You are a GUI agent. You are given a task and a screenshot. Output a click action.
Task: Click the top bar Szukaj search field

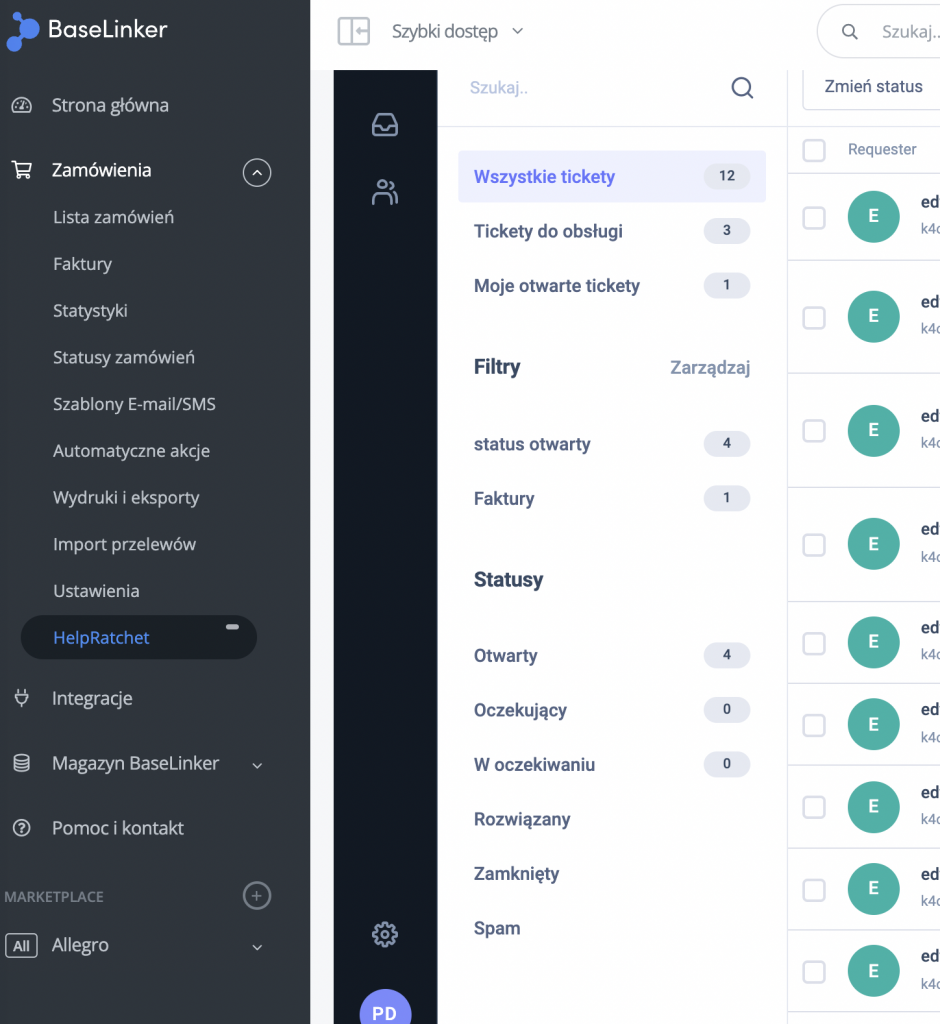pyautogui.click(x=879, y=31)
